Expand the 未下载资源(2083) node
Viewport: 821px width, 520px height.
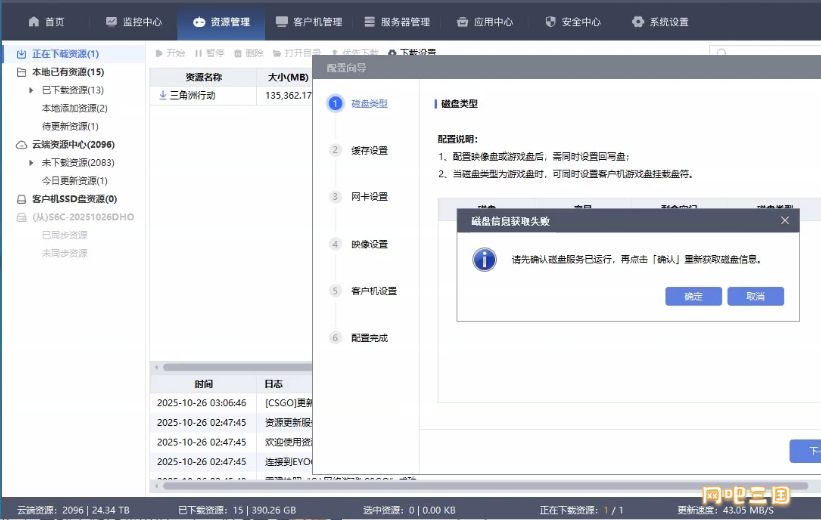31,163
